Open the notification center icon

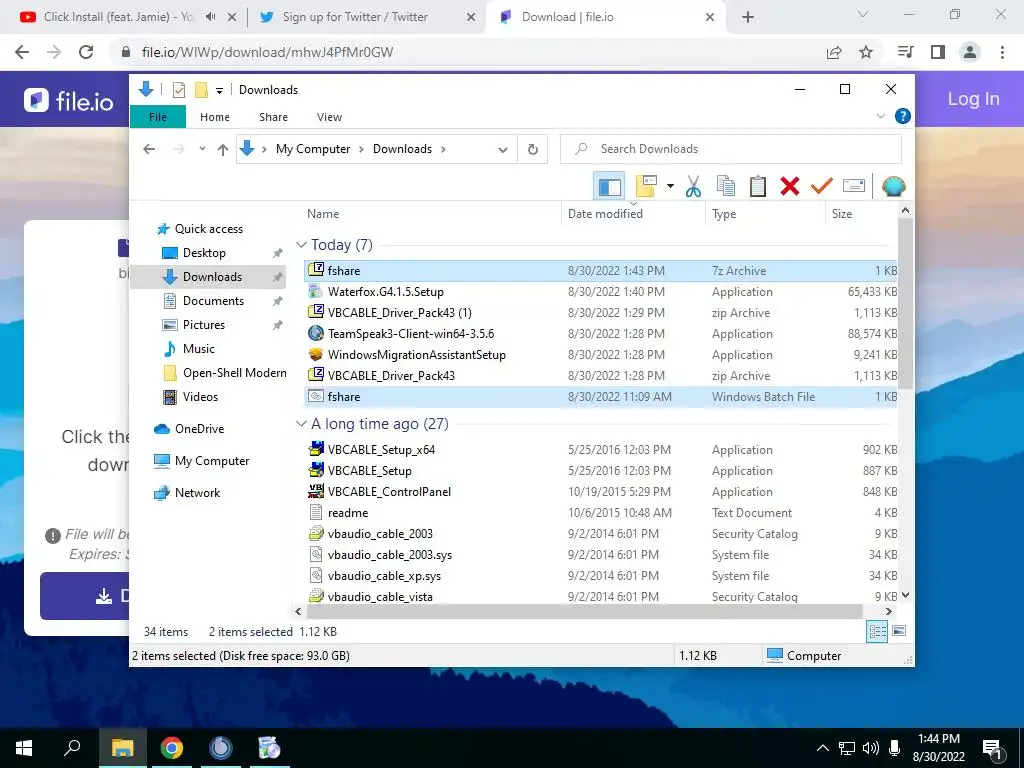(993, 748)
